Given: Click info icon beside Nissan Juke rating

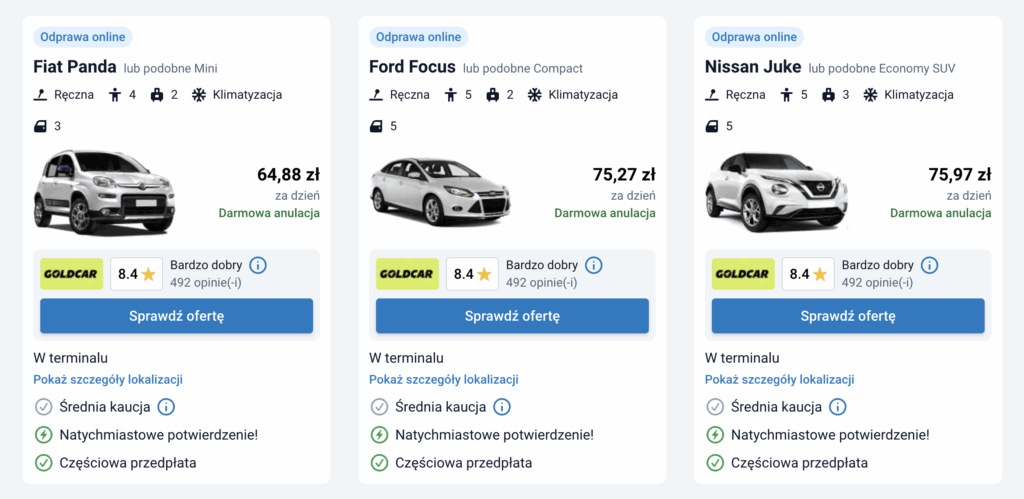Looking at the screenshot, I should click(930, 265).
